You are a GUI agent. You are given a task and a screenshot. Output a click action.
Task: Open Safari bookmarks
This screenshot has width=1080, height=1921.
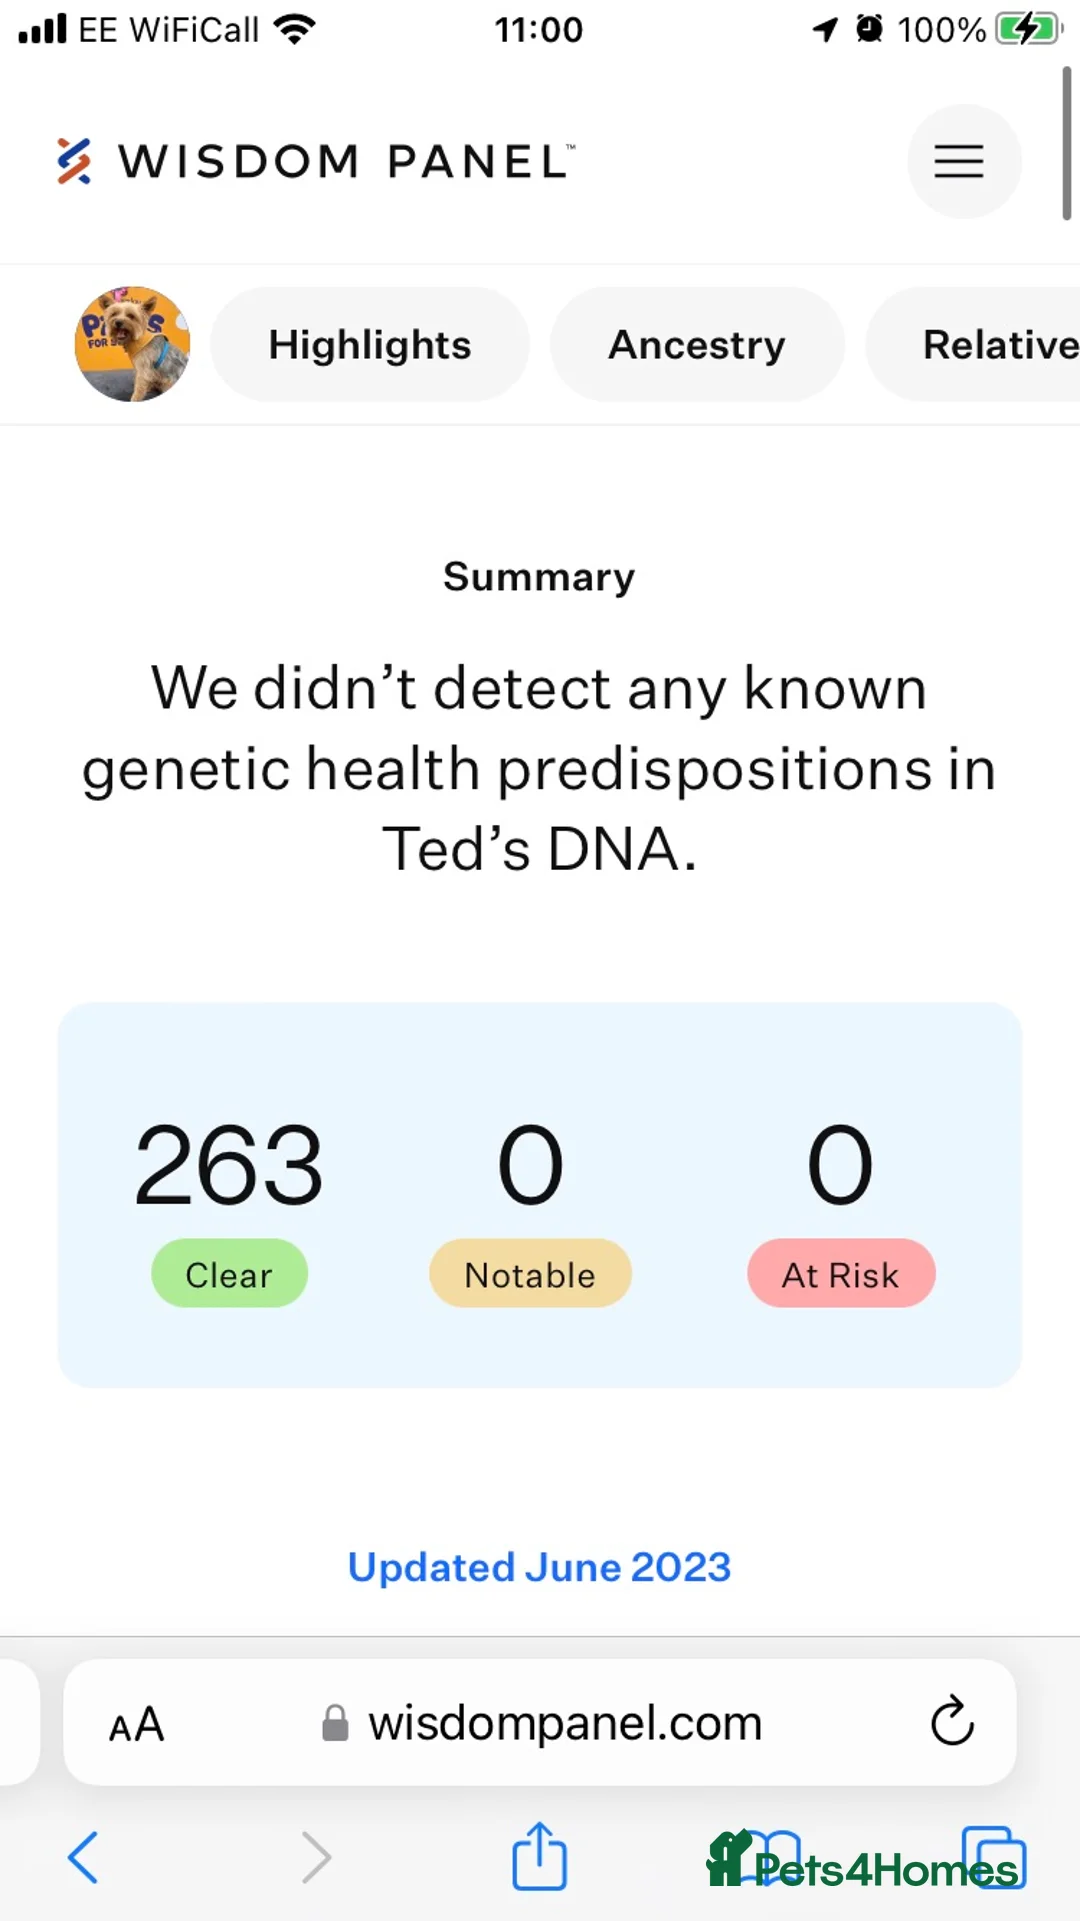click(x=773, y=1857)
